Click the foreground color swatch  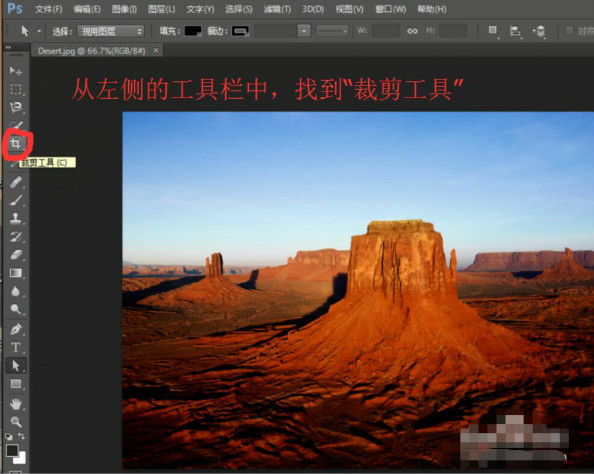pos(12,451)
